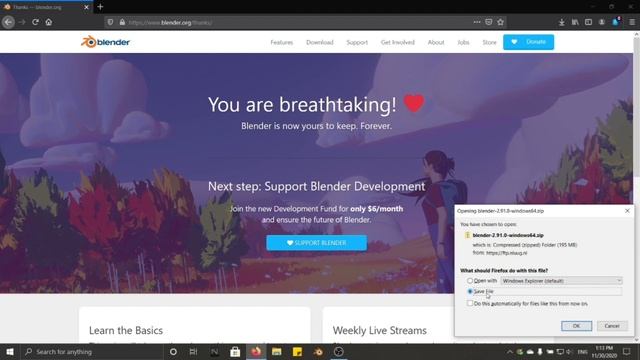Image resolution: width=640 pixels, height=360 pixels.
Task: Reload the current page
Action: pos(36,22)
